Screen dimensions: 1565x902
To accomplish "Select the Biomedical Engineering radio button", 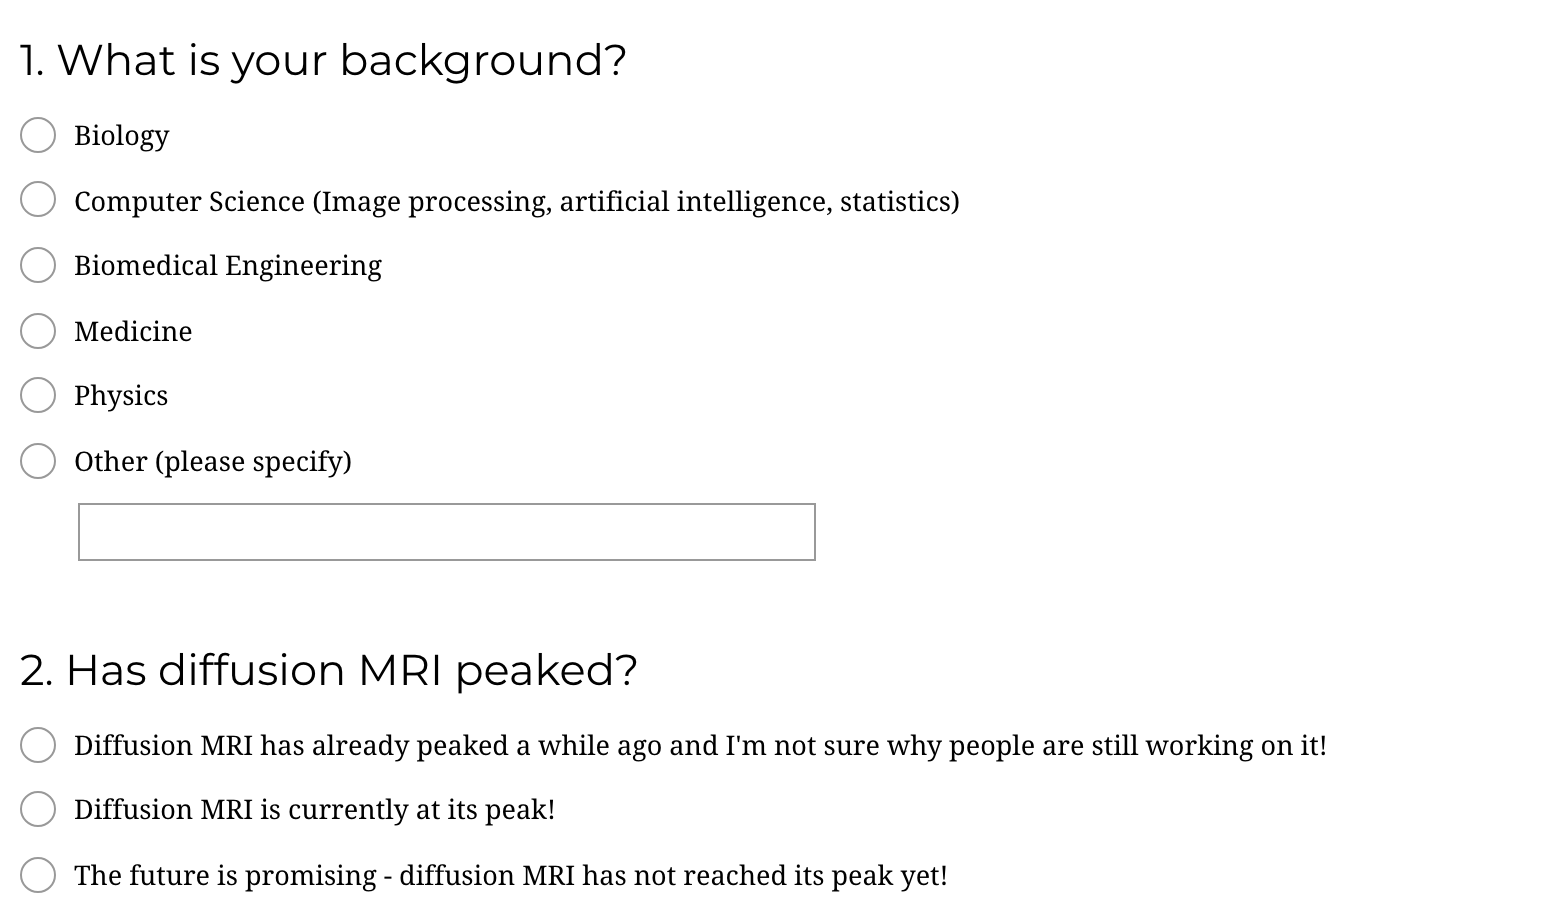I will pos(38,265).
